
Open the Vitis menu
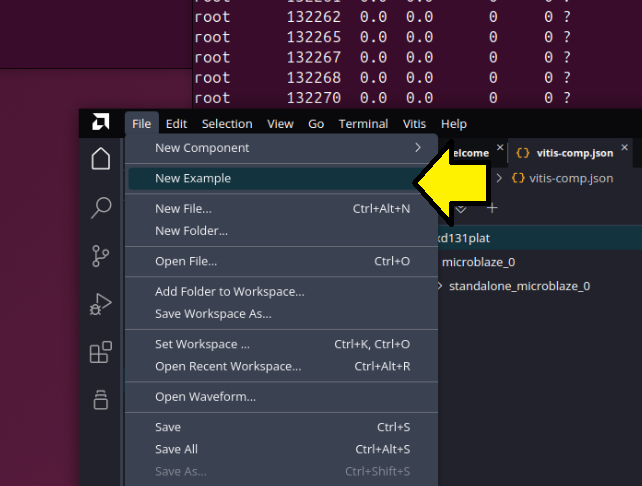[414, 124]
